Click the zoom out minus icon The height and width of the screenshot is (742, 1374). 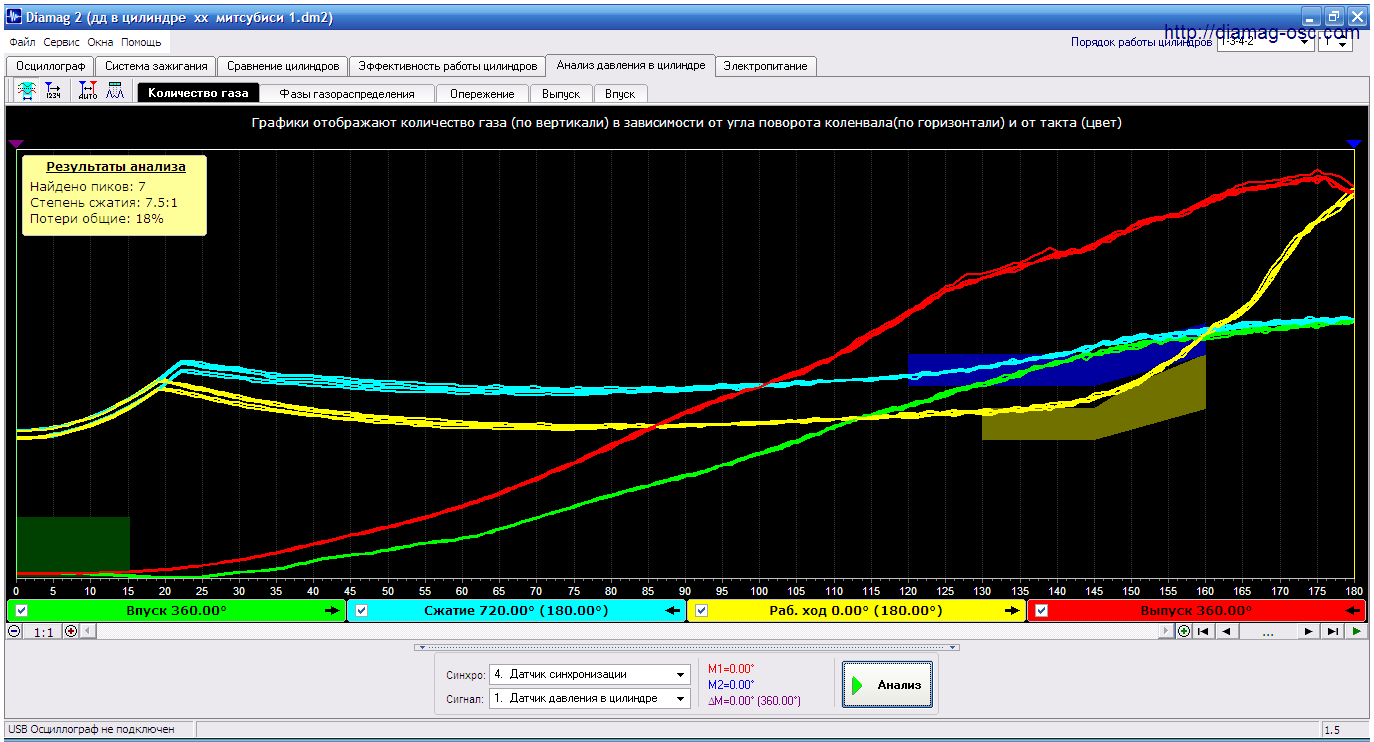14,631
